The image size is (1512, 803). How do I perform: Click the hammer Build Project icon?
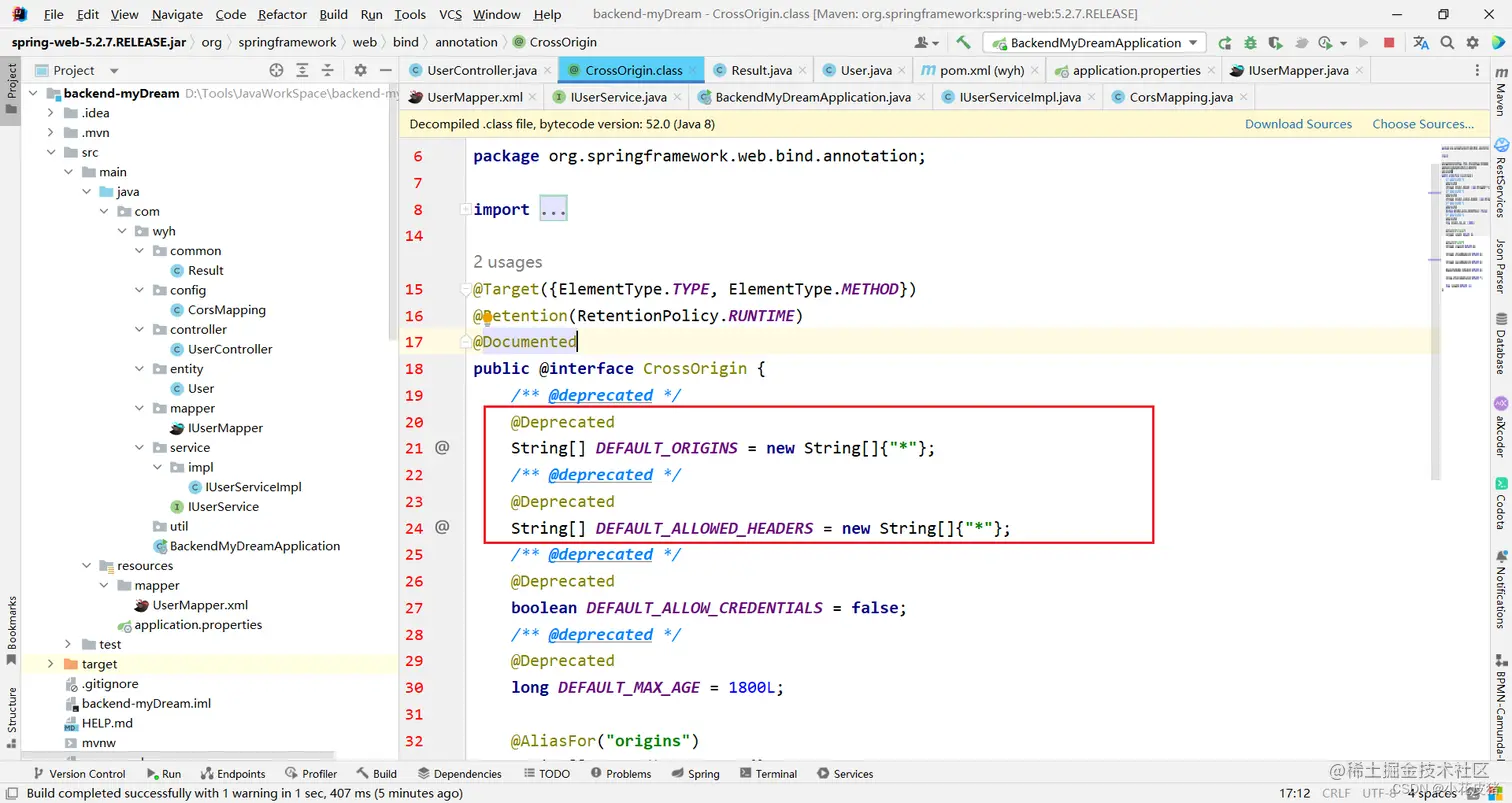click(x=963, y=42)
